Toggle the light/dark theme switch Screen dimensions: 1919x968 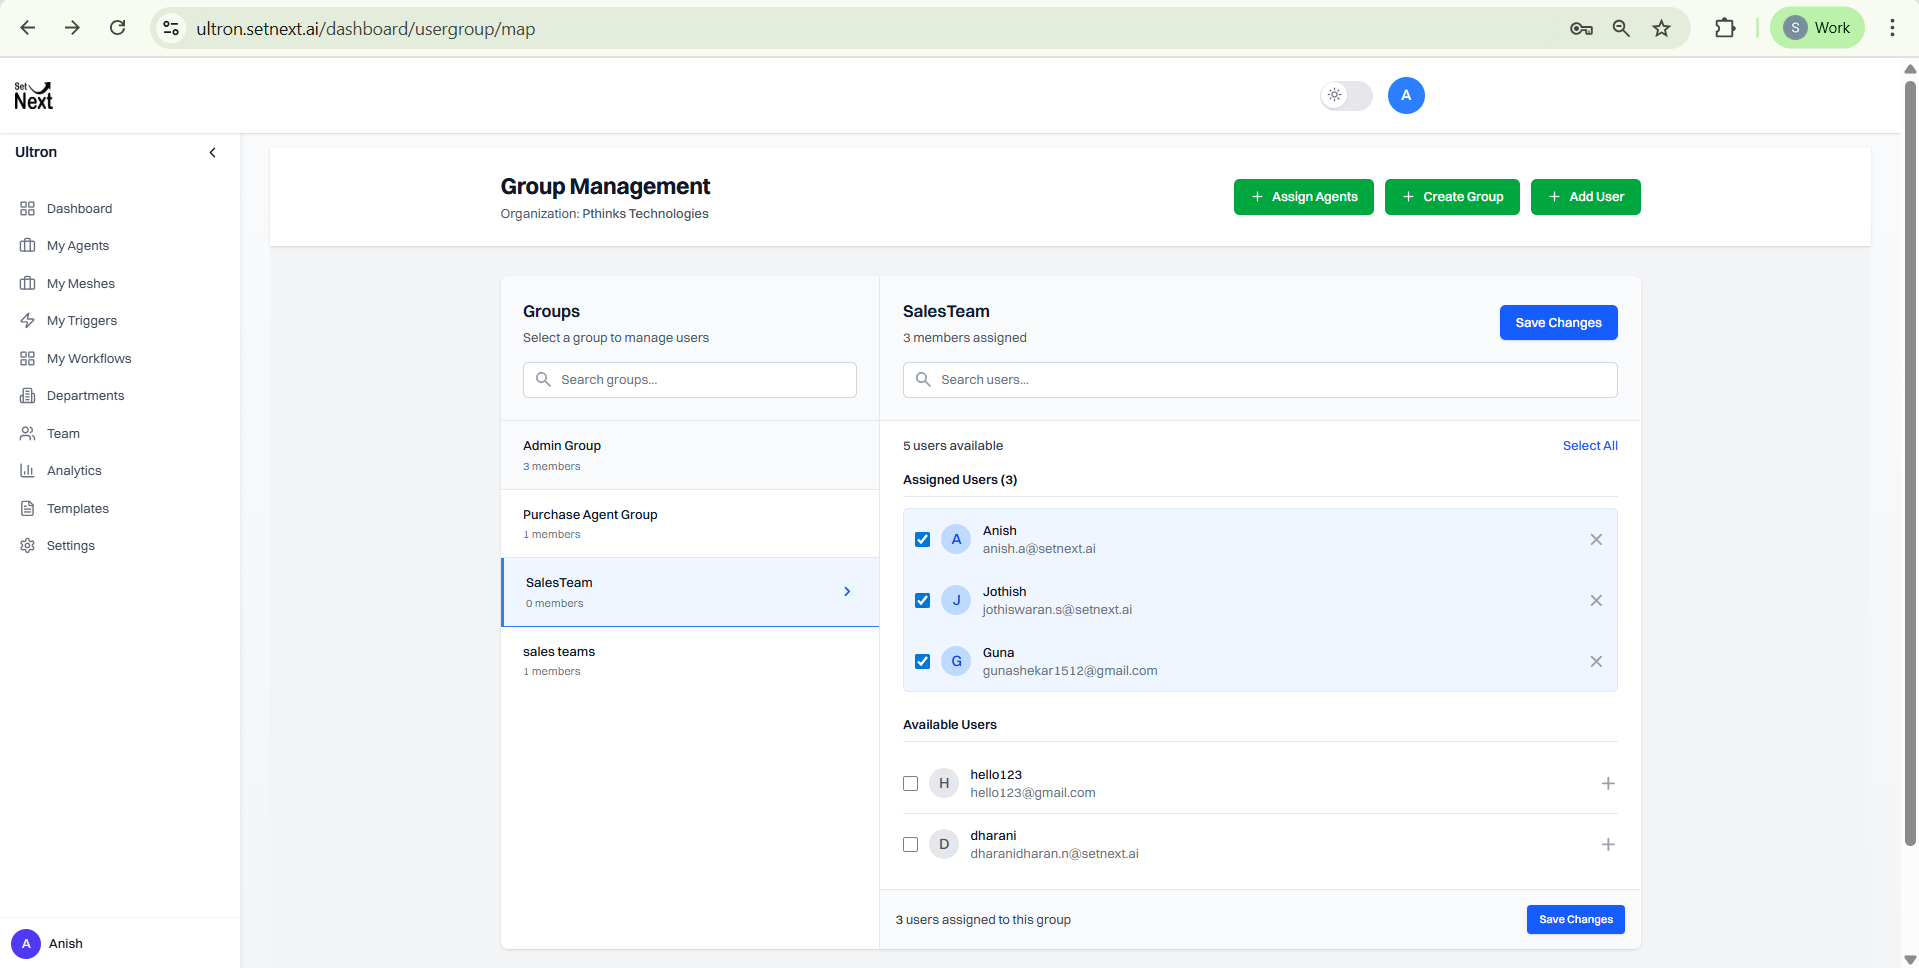(x=1346, y=96)
